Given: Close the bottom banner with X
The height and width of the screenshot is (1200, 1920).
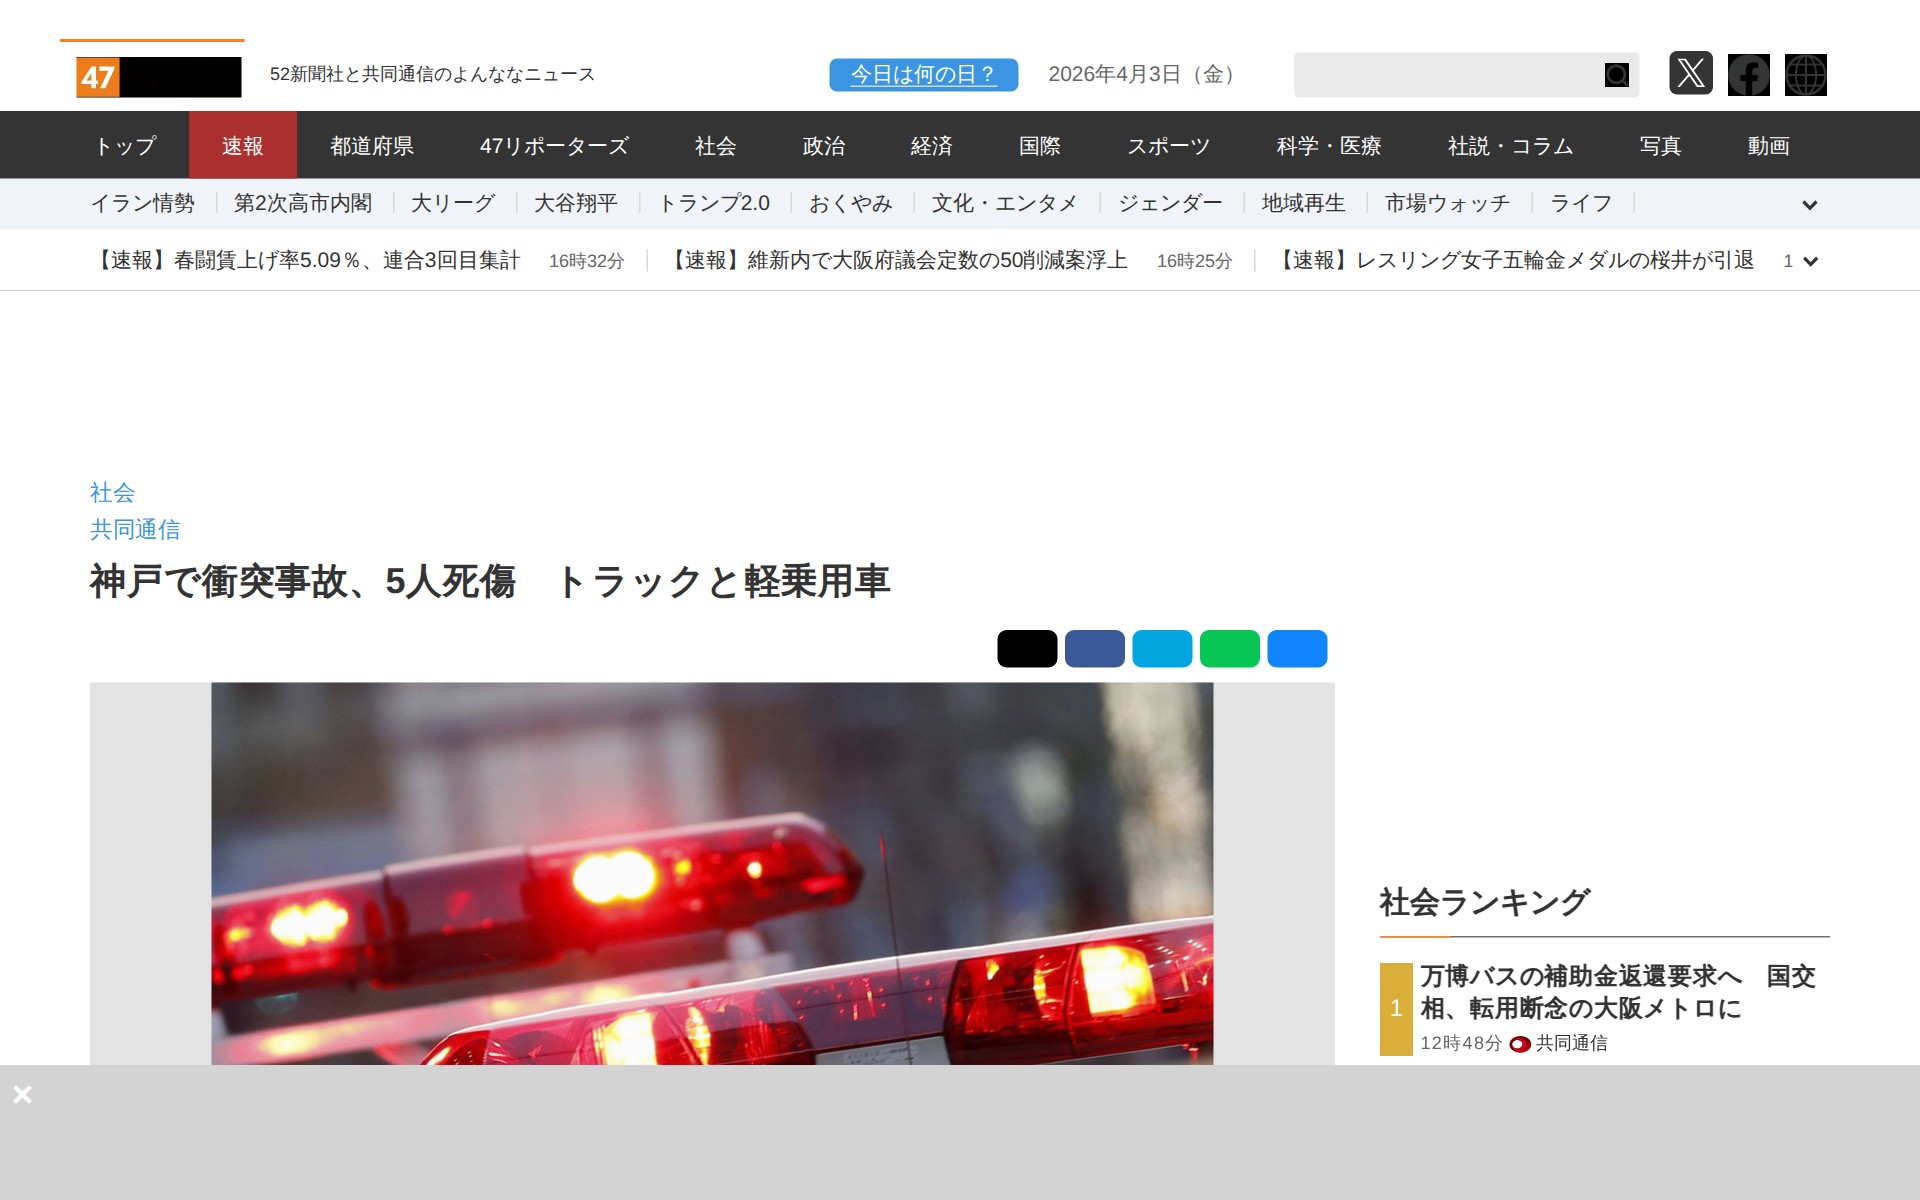Looking at the screenshot, I should (22, 1094).
